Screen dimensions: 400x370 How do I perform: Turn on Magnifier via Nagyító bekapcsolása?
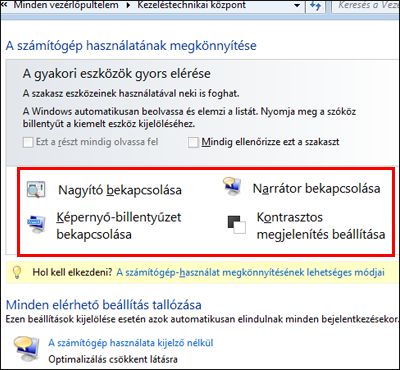[x=120, y=190]
